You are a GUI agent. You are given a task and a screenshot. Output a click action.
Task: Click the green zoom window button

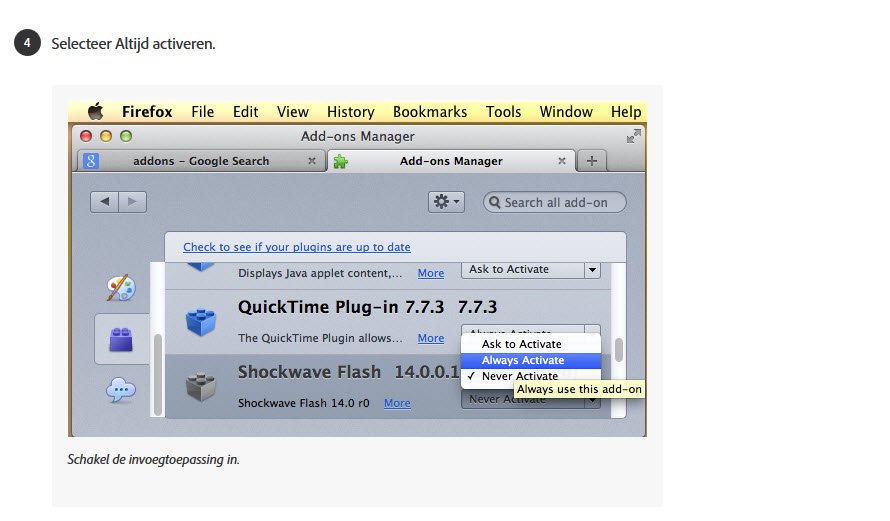tap(126, 136)
